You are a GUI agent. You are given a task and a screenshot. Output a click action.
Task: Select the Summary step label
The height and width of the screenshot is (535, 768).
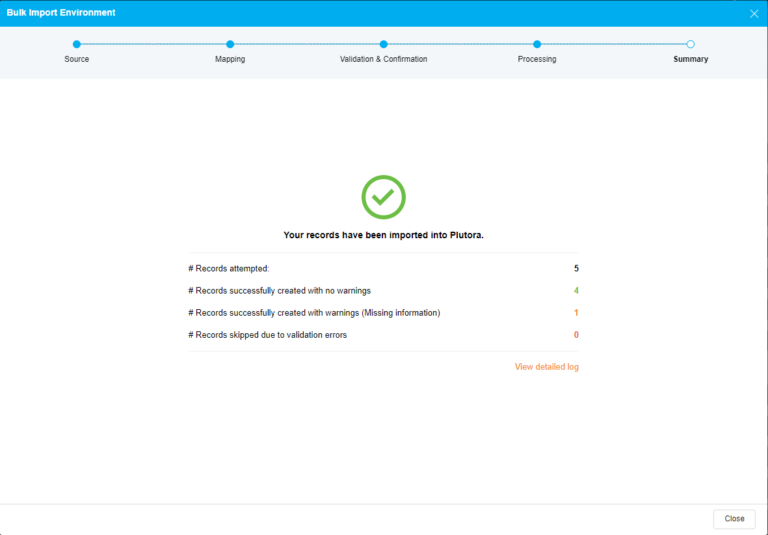[690, 59]
